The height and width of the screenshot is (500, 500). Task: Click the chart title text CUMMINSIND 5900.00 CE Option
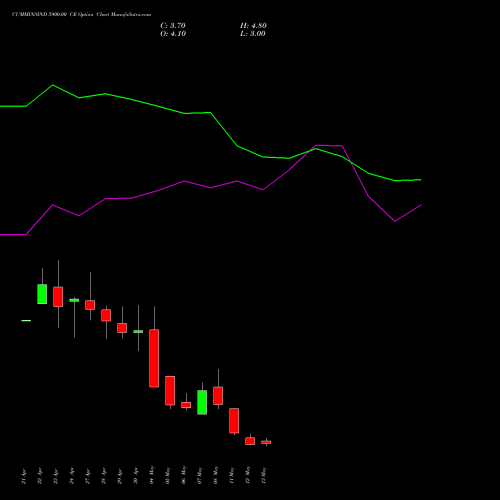[x=53, y=15]
